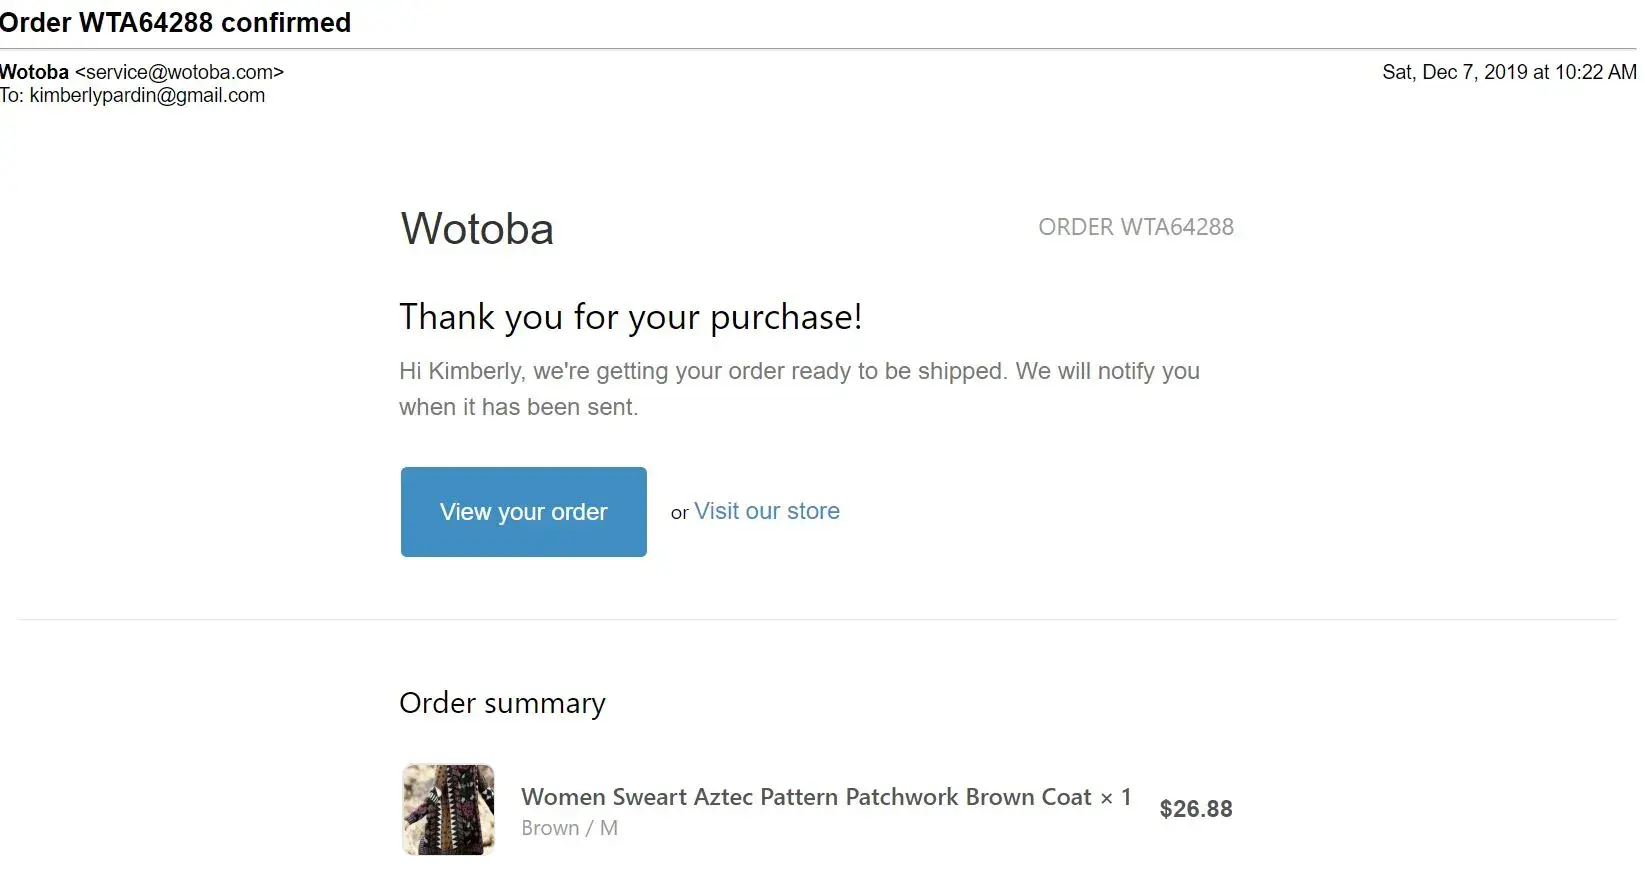Click the View your order button
Viewport: 1645px width, 871px height.
pos(523,512)
